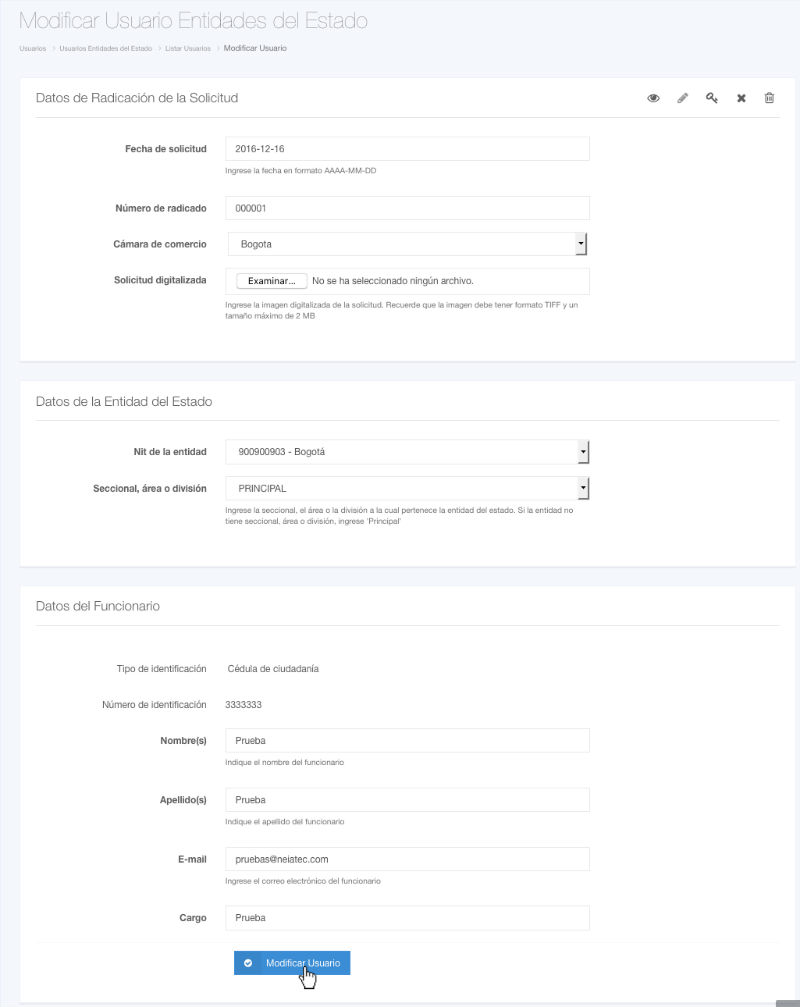Navigate to Listar Usuarios breadcrumb

pyautogui.click(x=187, y=48)
